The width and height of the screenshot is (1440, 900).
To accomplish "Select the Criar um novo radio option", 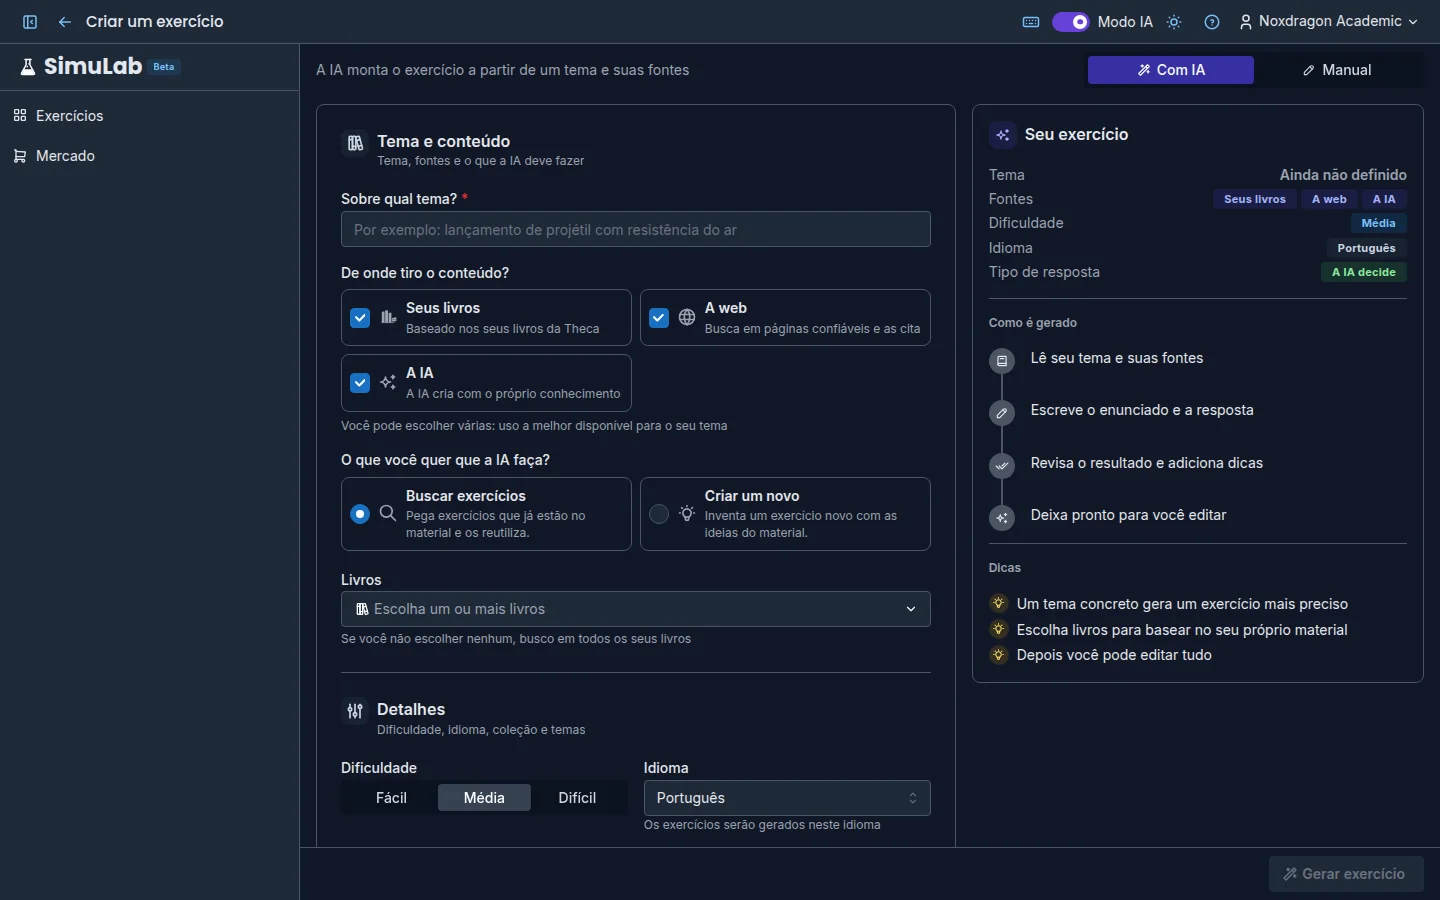I will 659,514.
